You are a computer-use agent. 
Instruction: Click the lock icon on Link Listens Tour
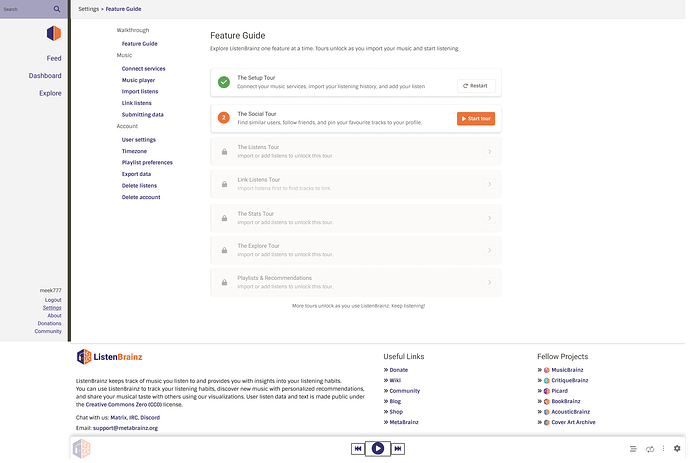(x=224, y=184)
